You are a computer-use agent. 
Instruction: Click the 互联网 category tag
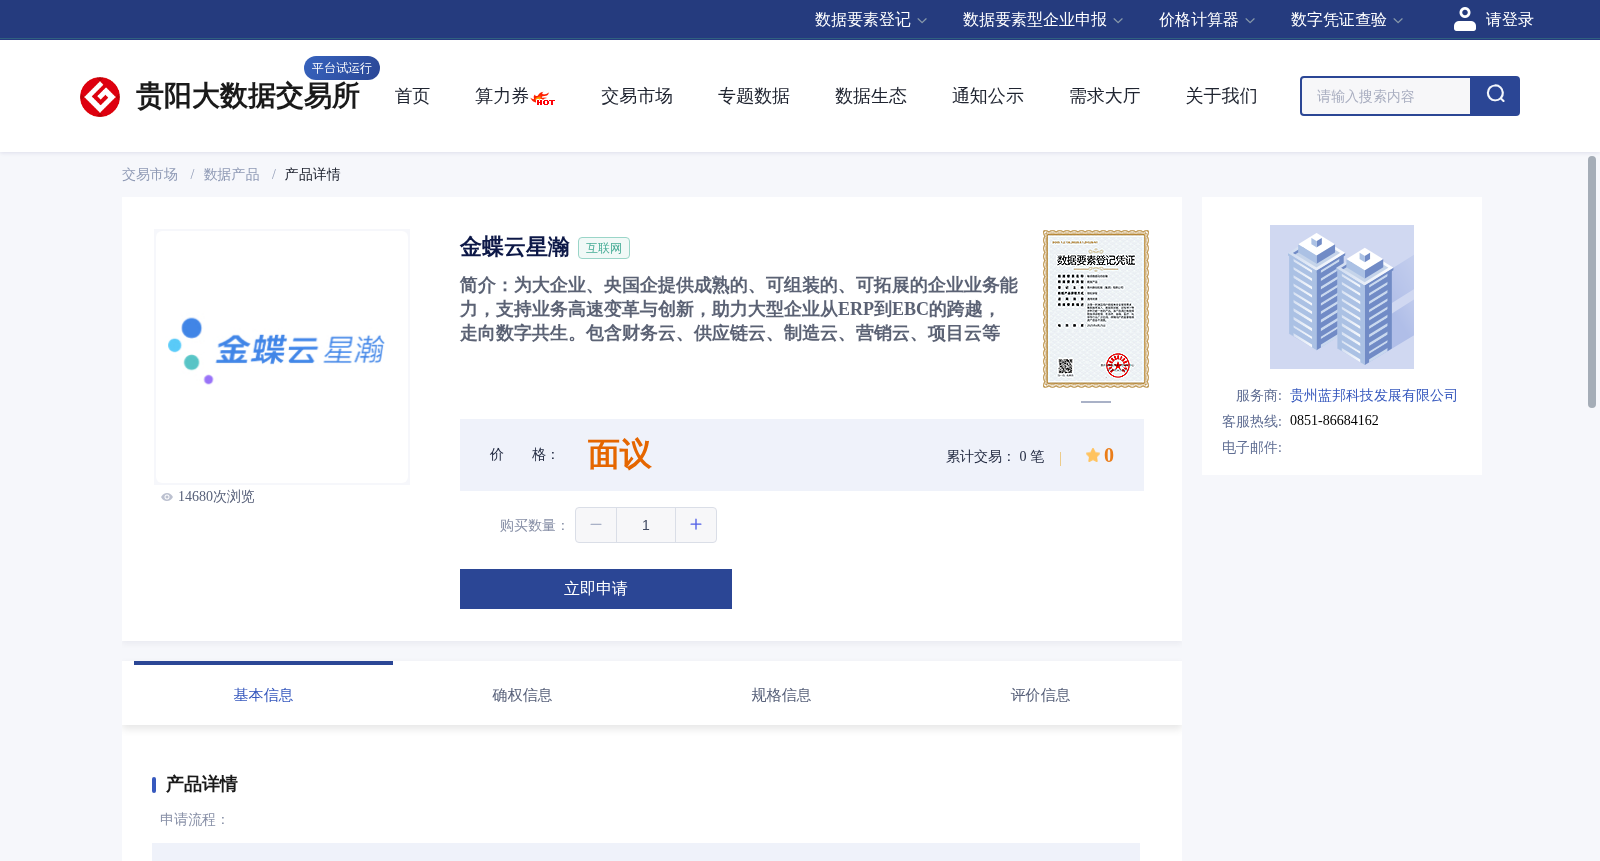(x=604, y=248)
